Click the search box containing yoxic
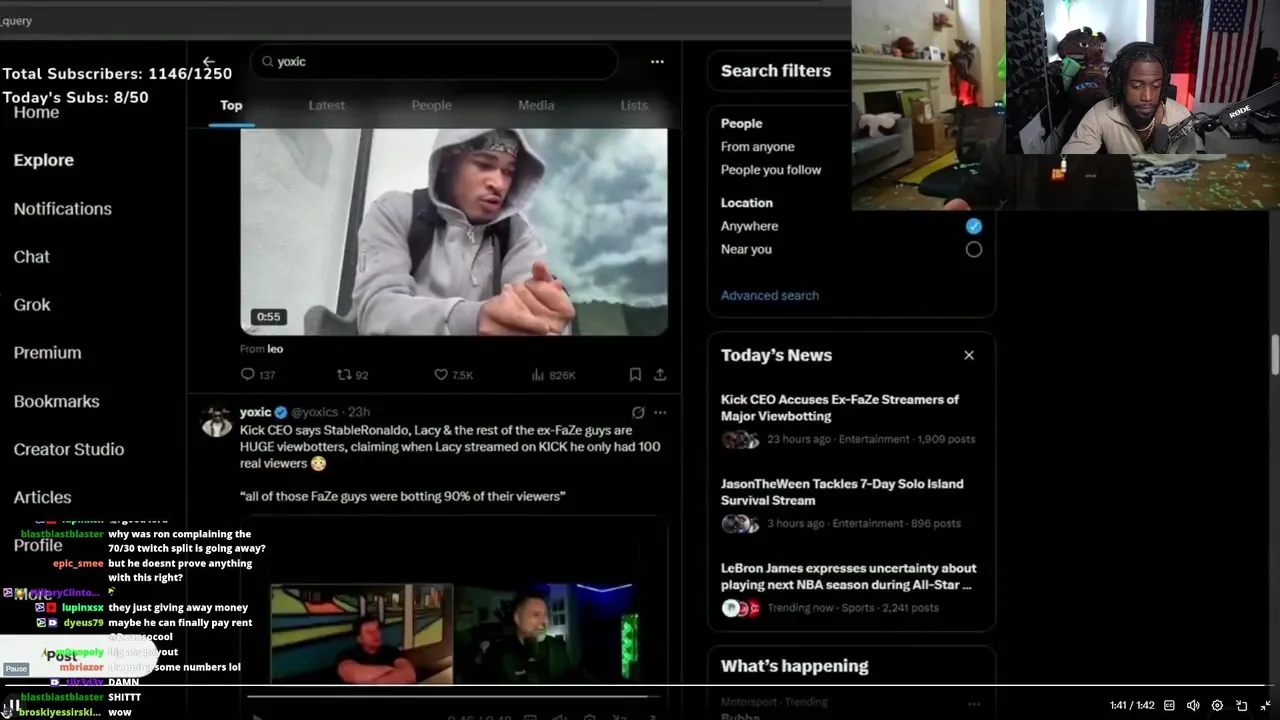The image size is (1280, 720). point(434,62)
